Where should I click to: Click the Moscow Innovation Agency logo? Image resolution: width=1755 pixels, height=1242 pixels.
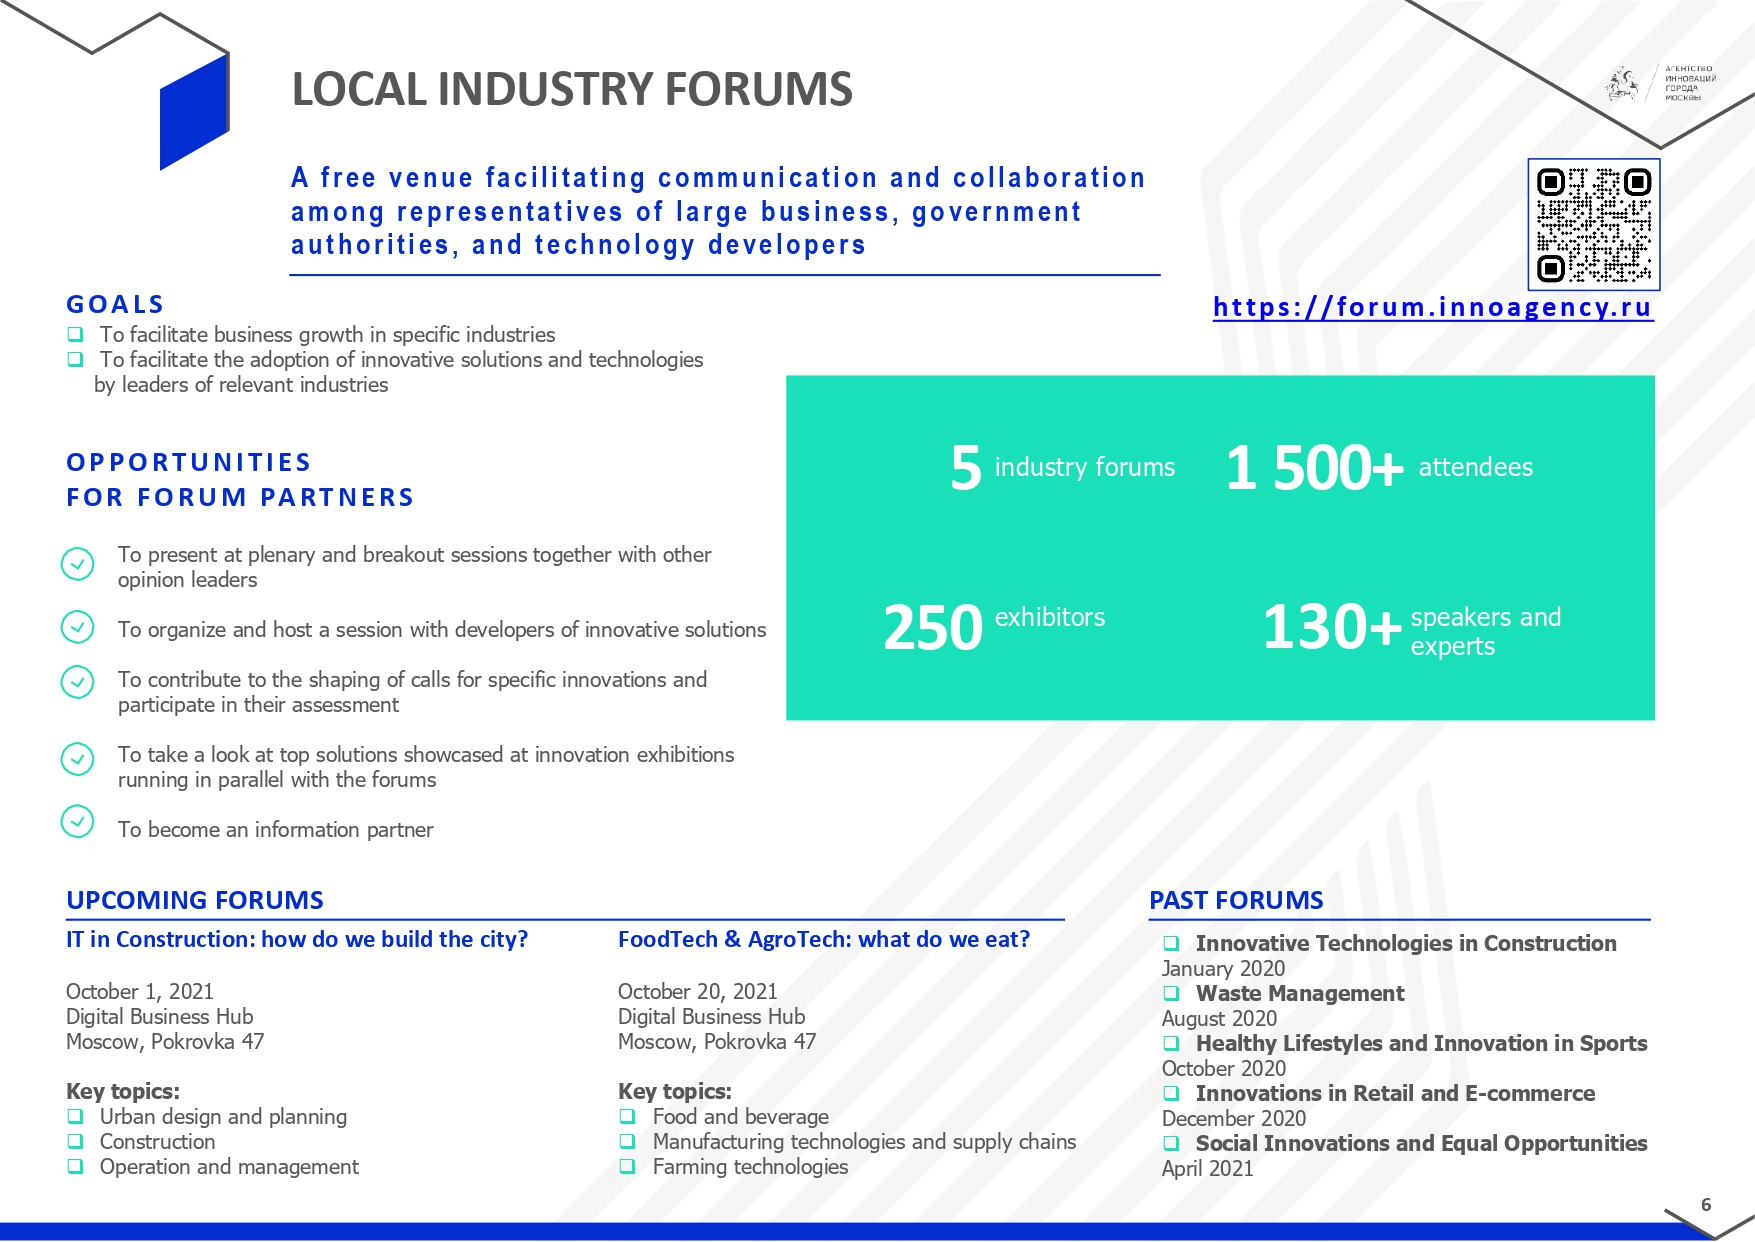pyautogui.click(x=1659, y=84)
